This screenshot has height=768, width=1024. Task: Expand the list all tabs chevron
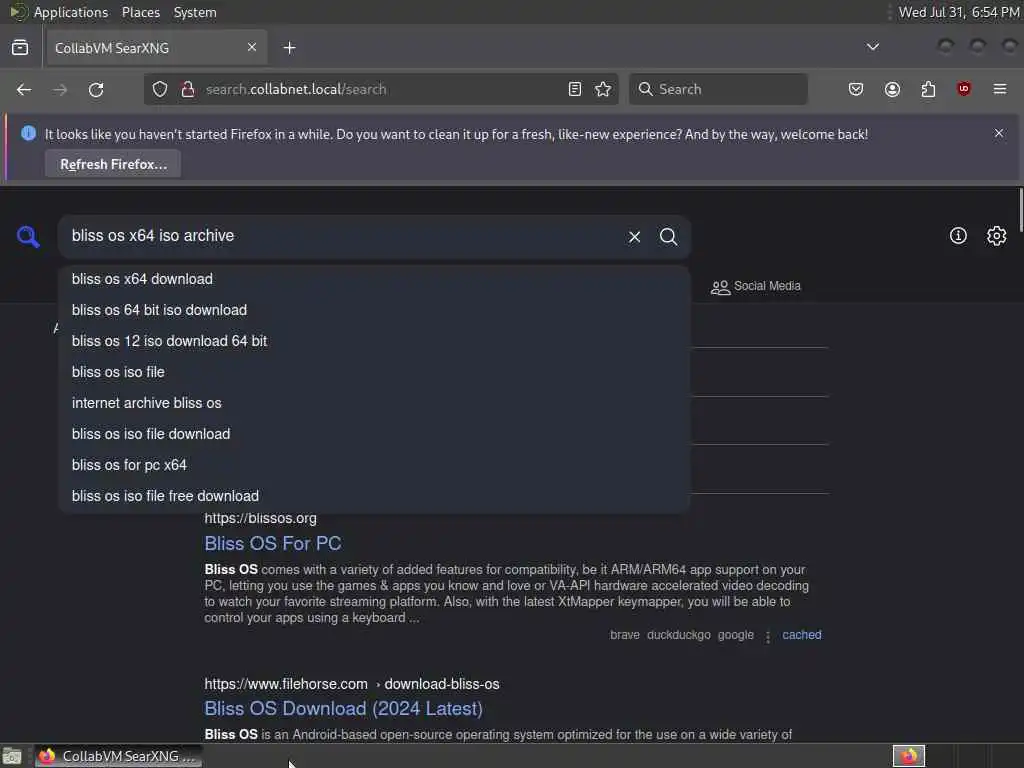[872, 47]
